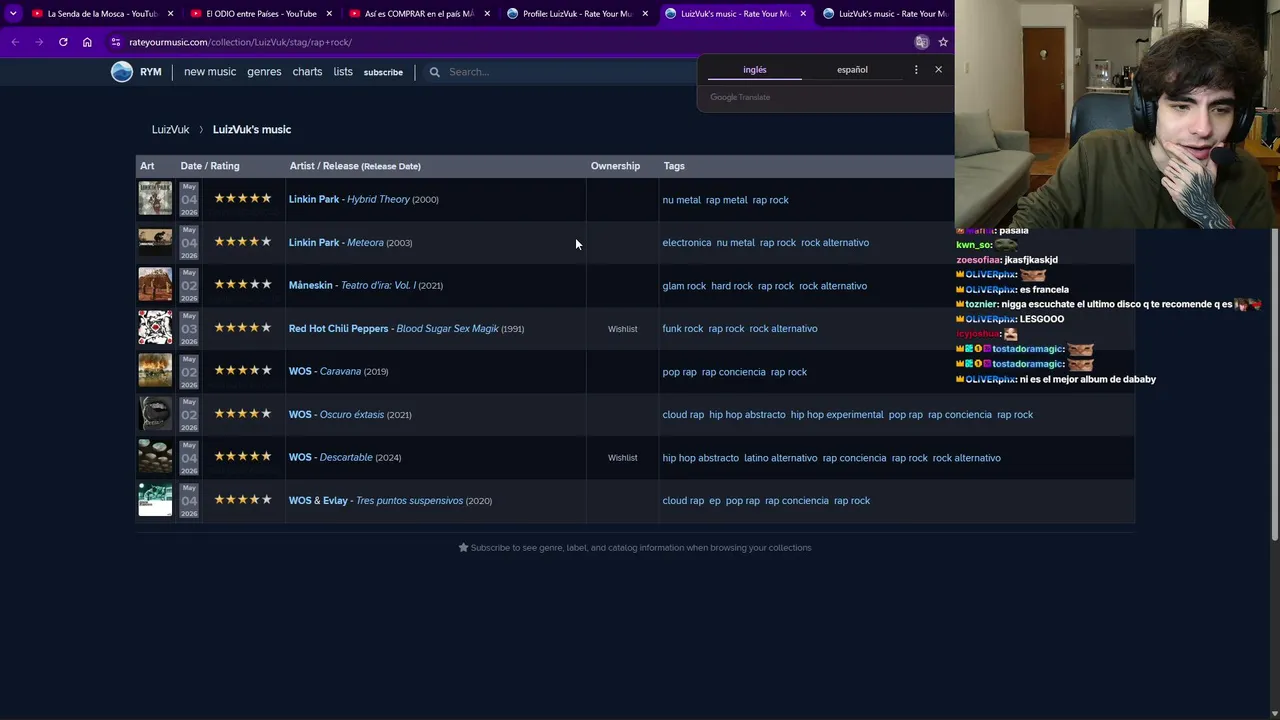Click the hip hop experimental tag

tap(837, 415)
